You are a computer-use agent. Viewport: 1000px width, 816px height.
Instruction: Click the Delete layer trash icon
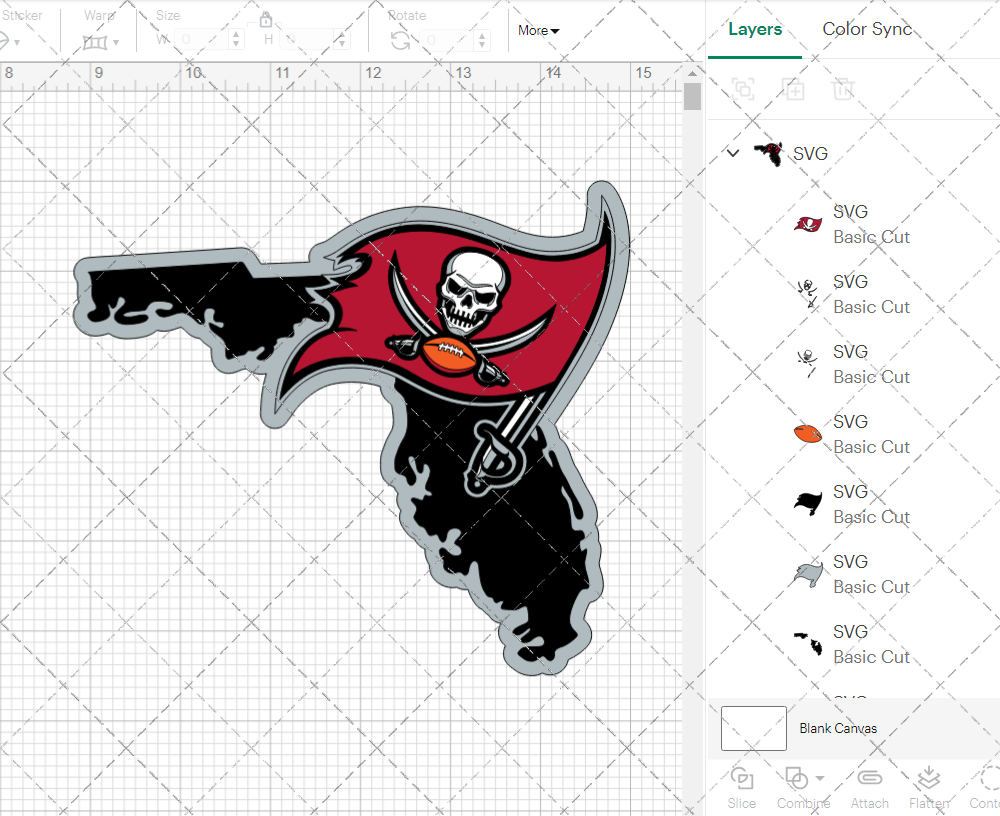(843, 89)
